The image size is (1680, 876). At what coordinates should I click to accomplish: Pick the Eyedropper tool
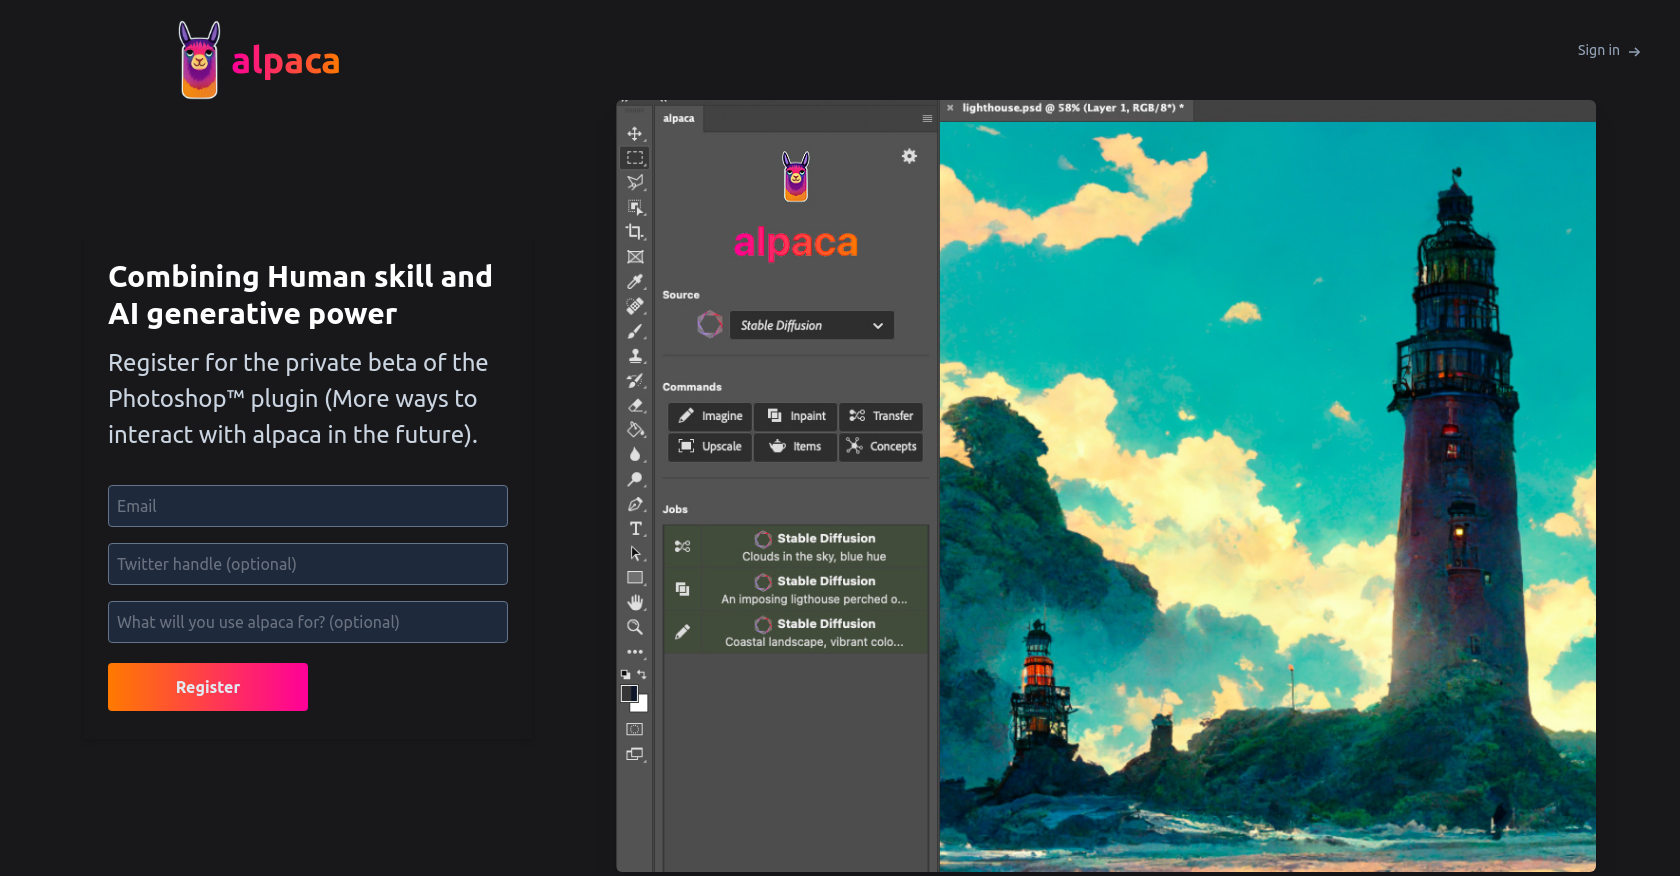click(635, 282)
